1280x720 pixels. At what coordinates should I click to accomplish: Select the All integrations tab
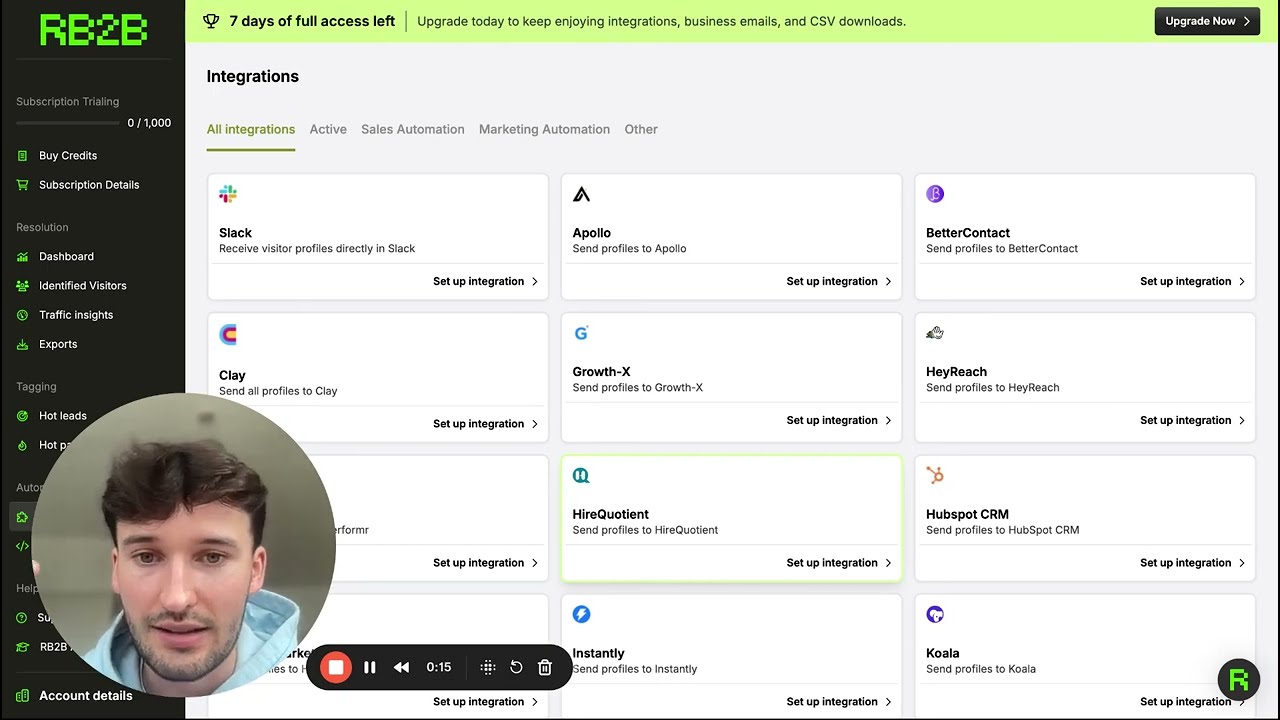(x=251, y=130)
